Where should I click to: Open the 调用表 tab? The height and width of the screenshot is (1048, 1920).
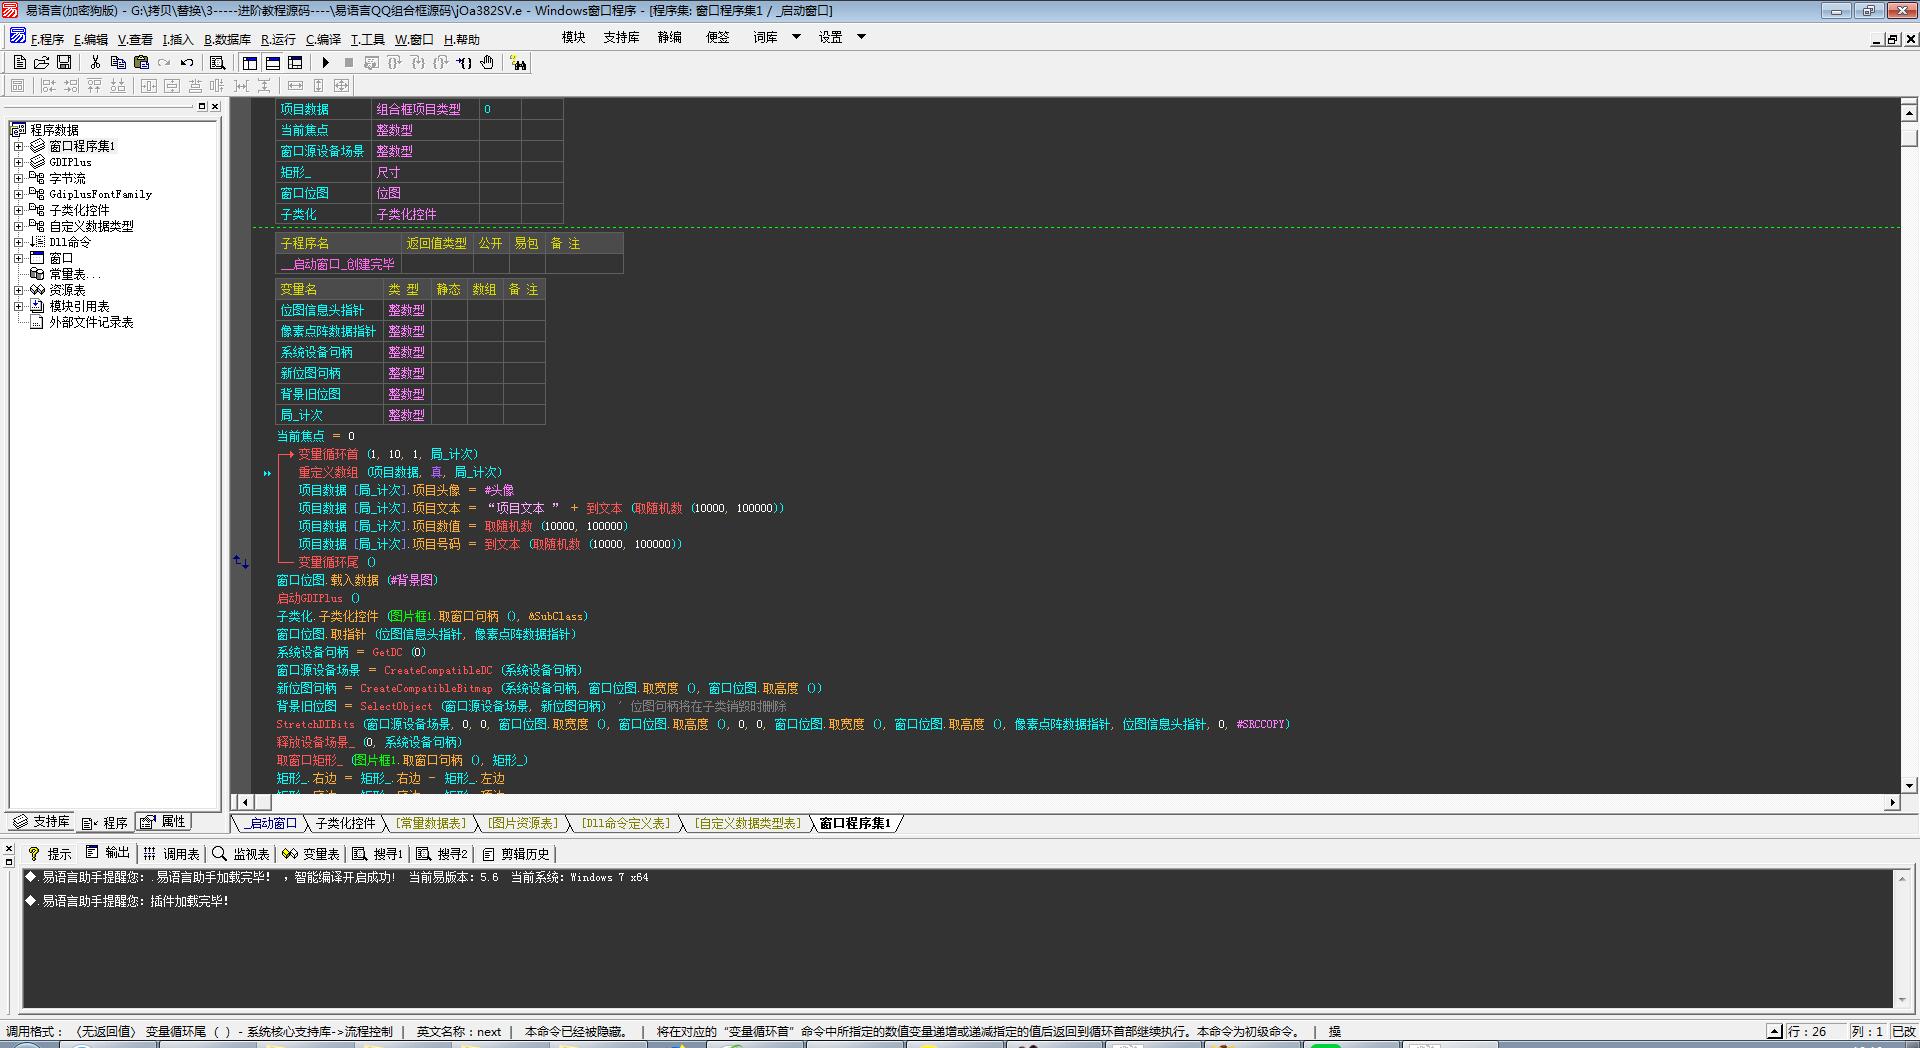click(171, 854)
